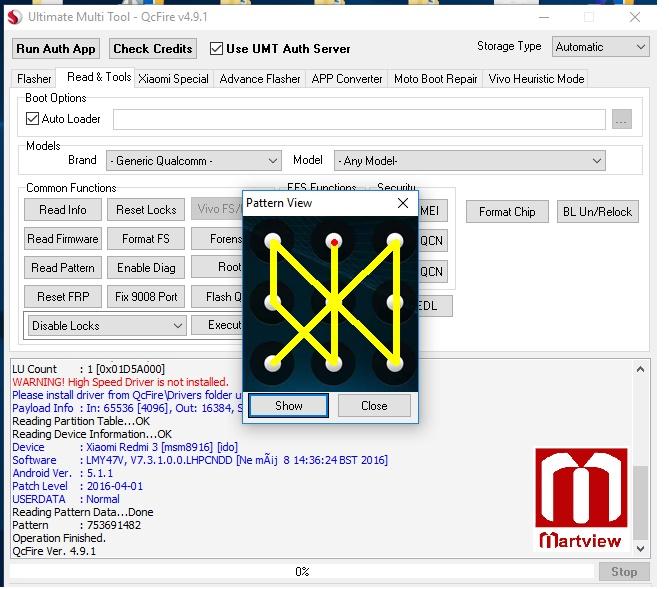The height and width of the screenshot is (589, 669).
Task: Click the 'Operation Finished.' log line
Action: pyautogui.click(x=59, y=538)
